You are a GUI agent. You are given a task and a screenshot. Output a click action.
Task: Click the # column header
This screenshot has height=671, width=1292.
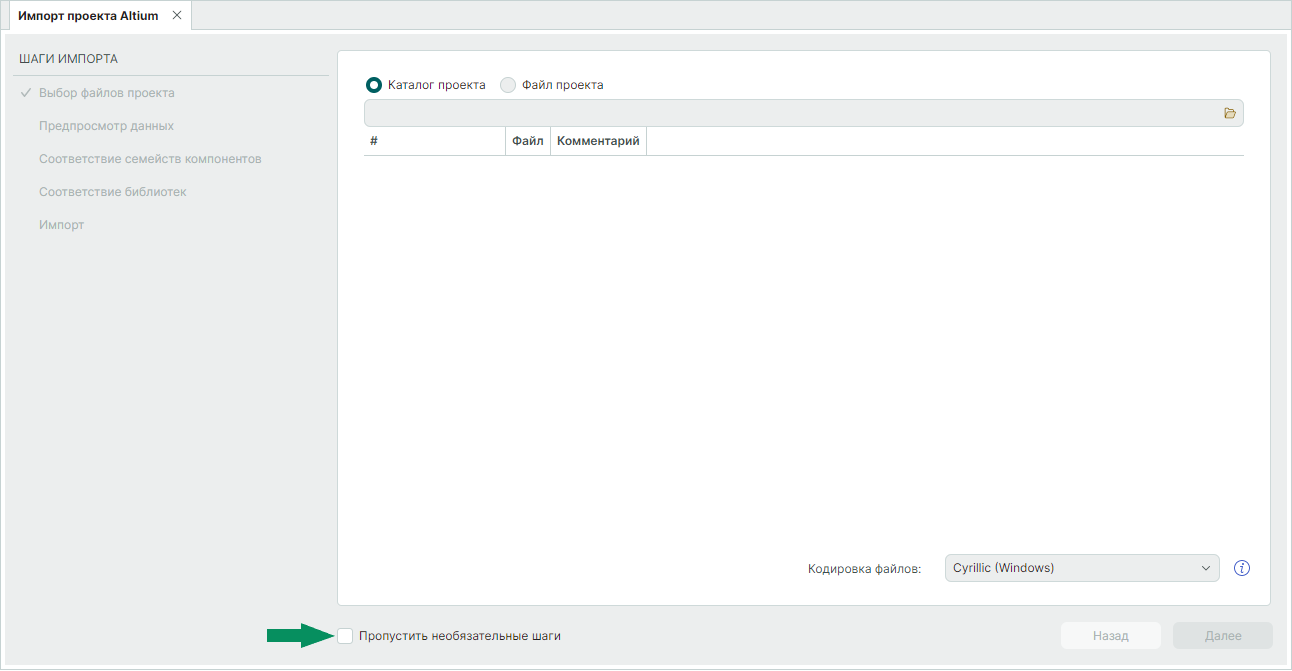(435, 141)
